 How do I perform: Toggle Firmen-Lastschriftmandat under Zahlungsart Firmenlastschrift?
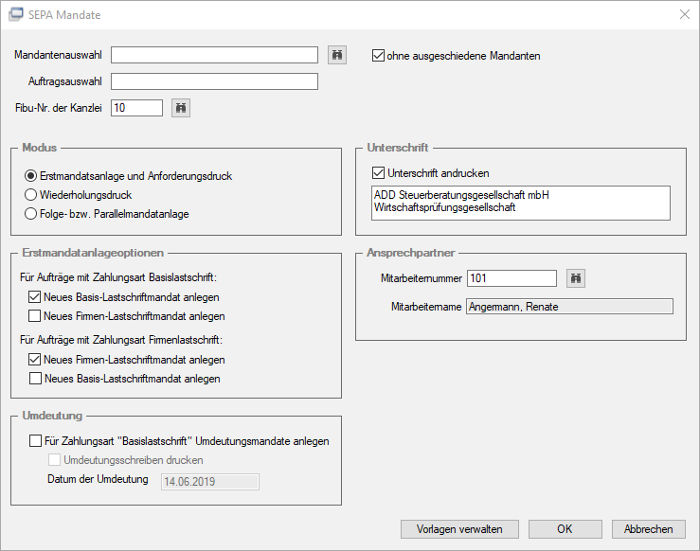click(34, 359)
